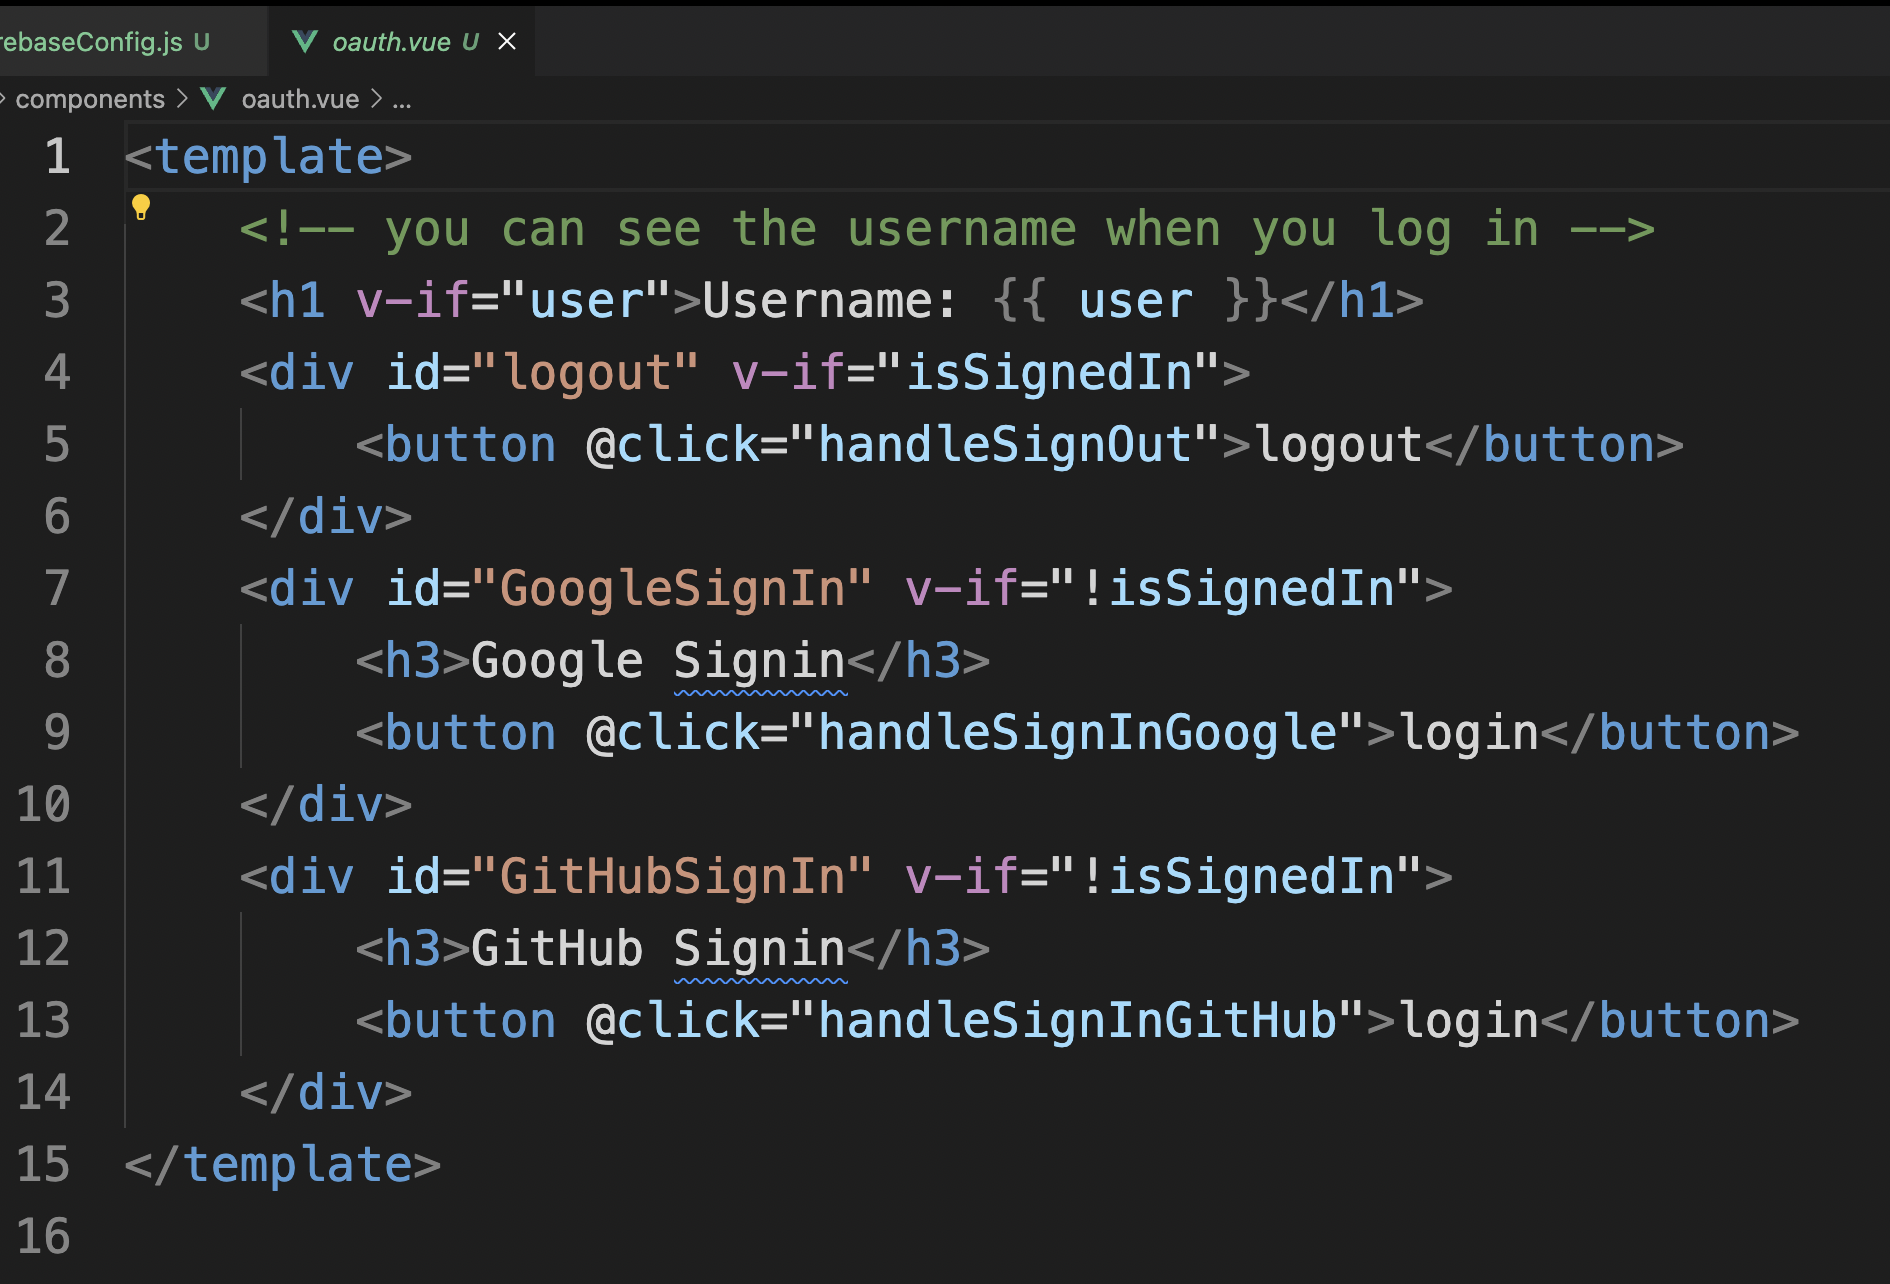Place cursor on handleSignOut handler
The height and width of the screenshot is (1284, 1890).
pos(1004,444)
